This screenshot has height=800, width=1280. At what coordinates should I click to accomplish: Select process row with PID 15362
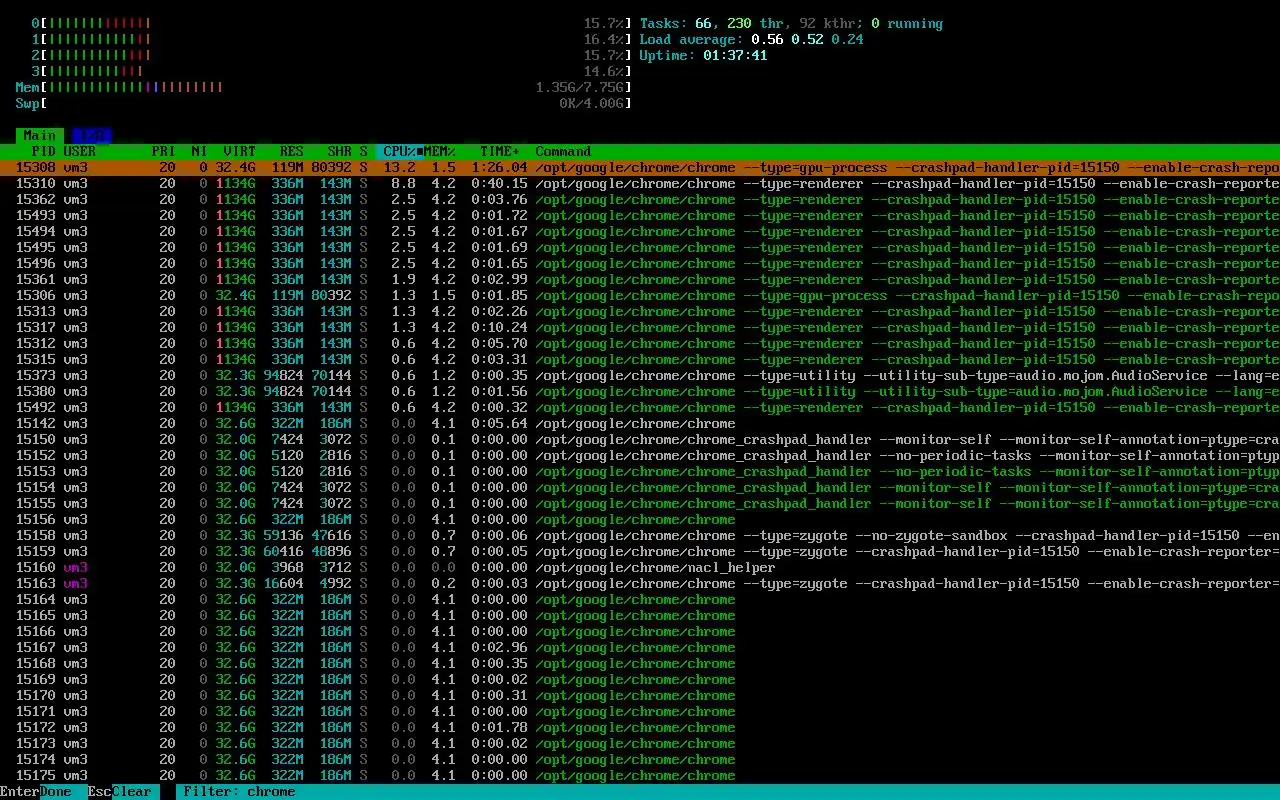(640, 199)
